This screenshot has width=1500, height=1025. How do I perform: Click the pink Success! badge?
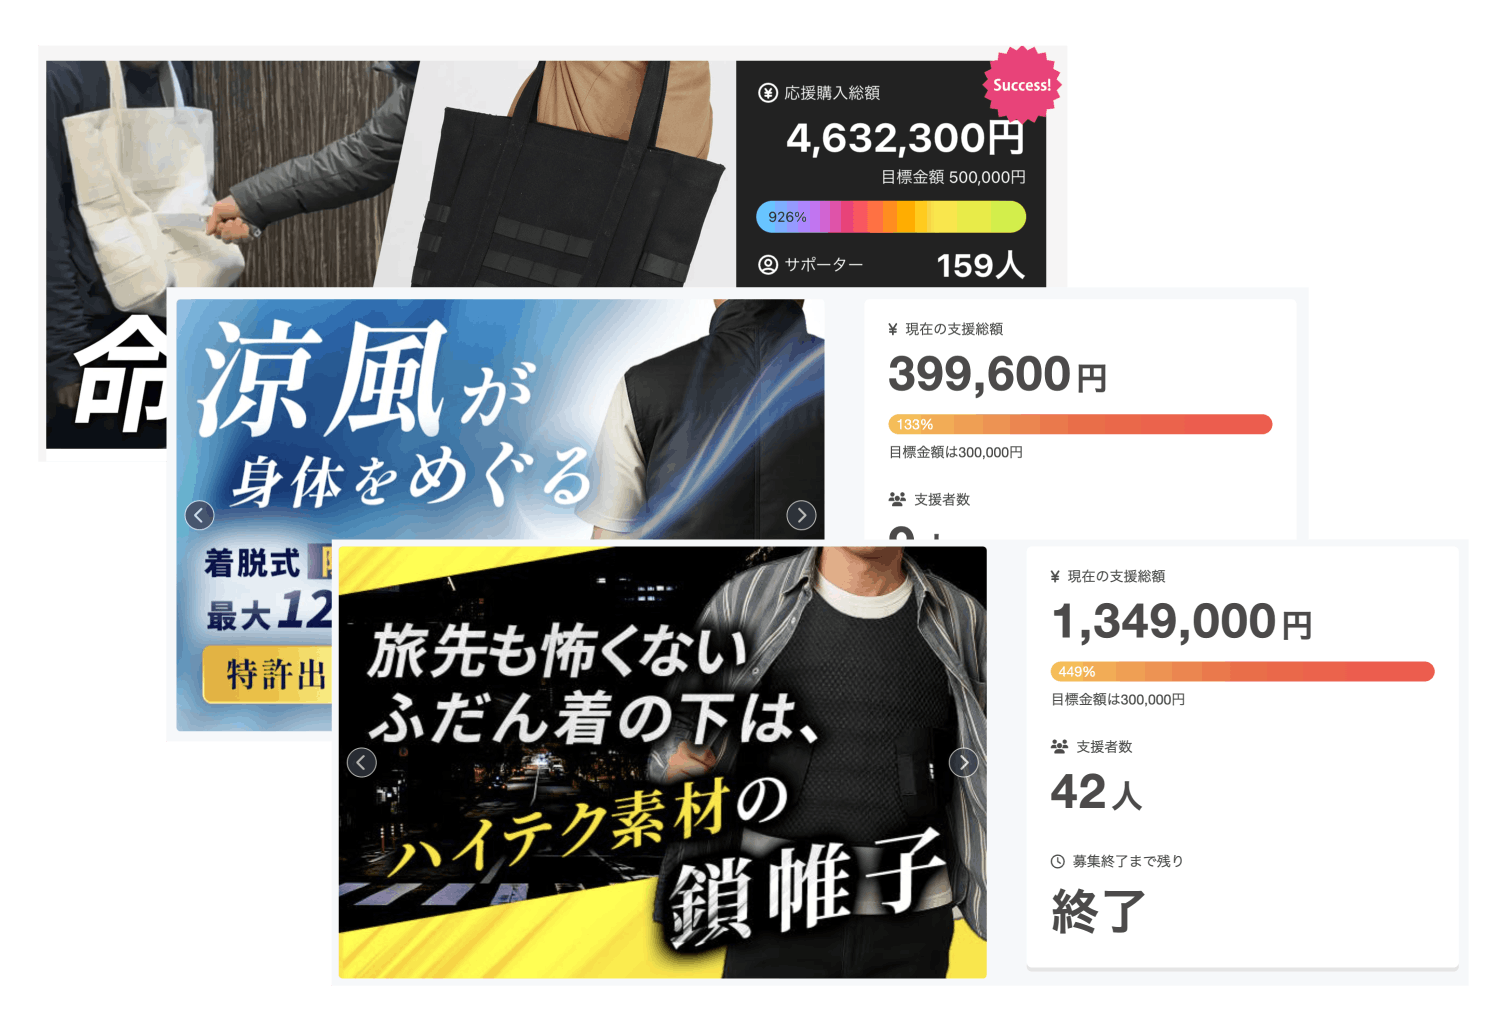[x=1022, y=85]
